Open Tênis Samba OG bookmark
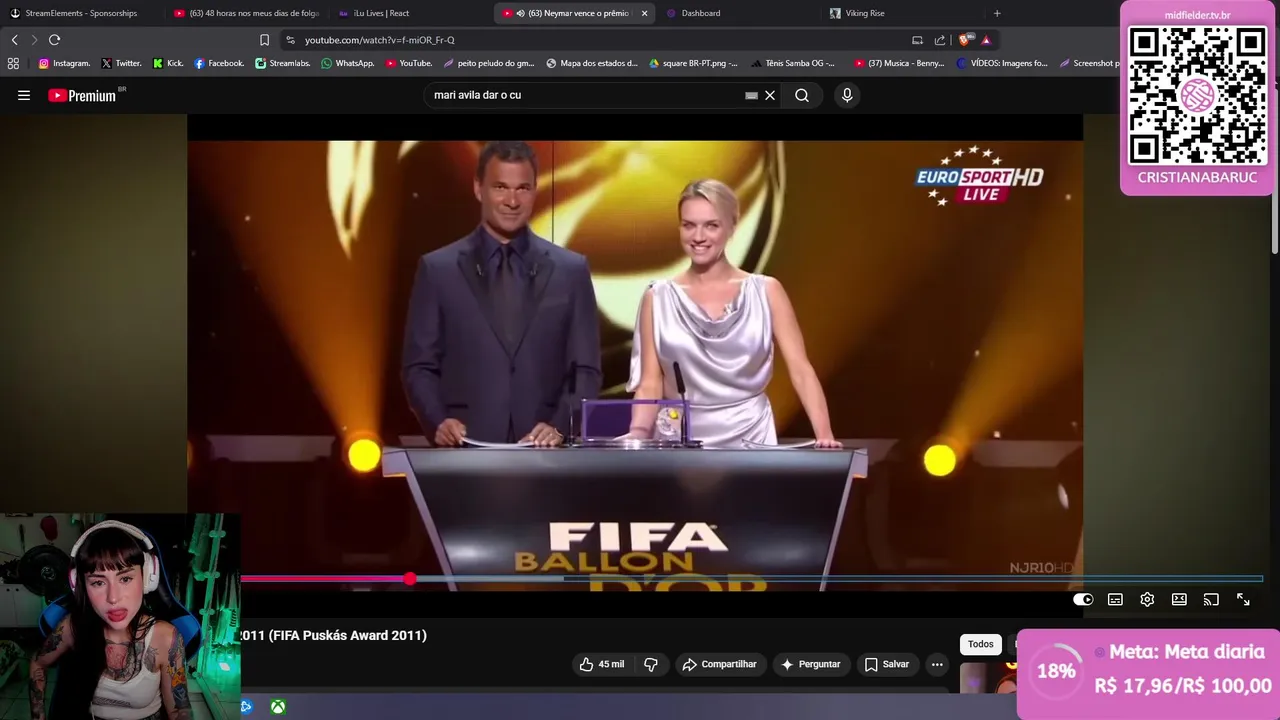 pyautogui.click(x=793, y=63)
